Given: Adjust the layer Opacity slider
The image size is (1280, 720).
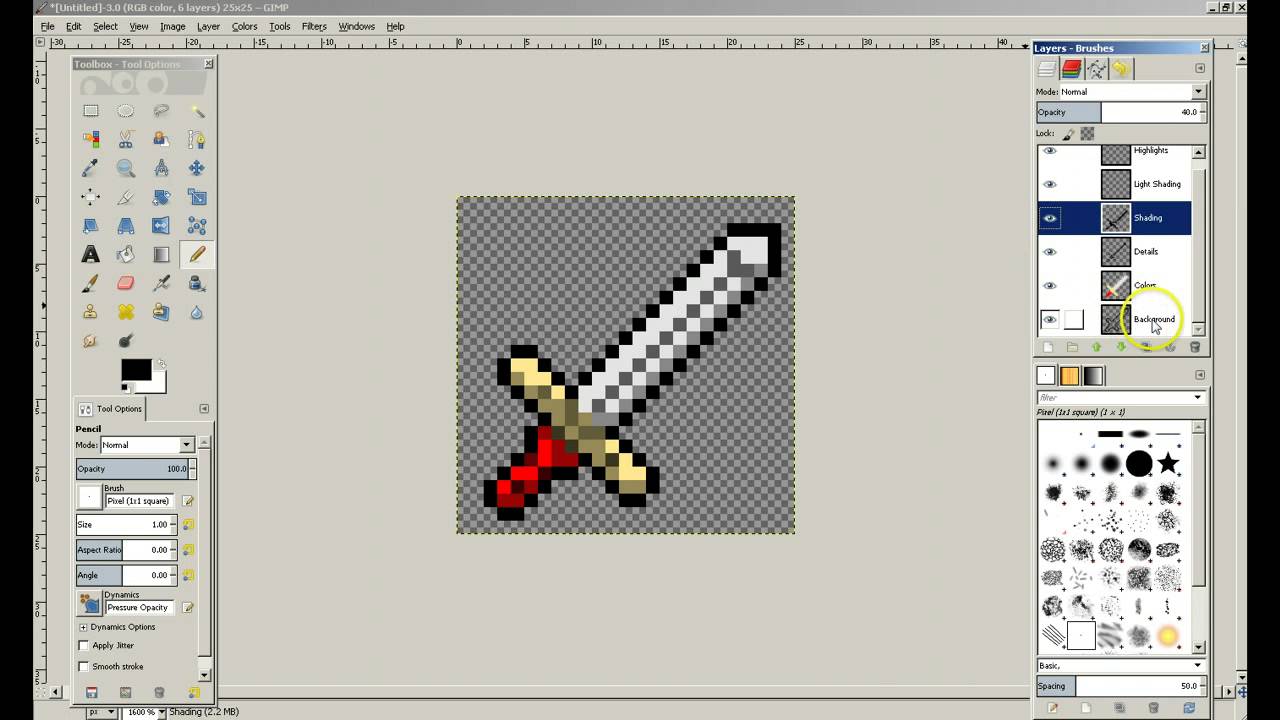Looking at the screenshot, I should [x=1120, y=112].
